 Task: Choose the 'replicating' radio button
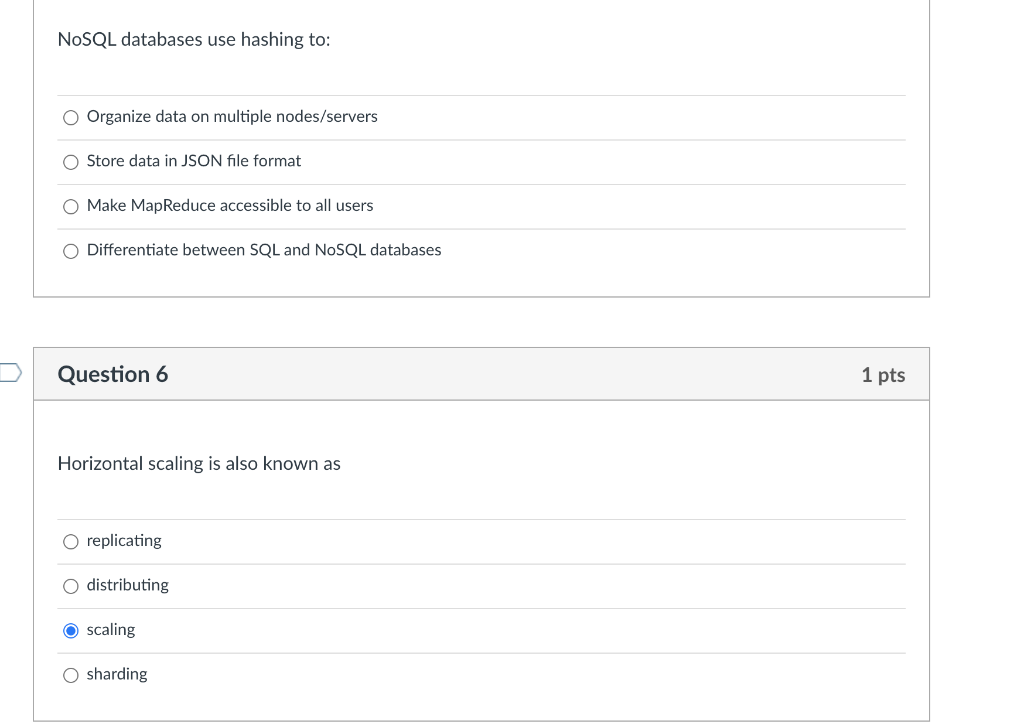coord(71,541)
